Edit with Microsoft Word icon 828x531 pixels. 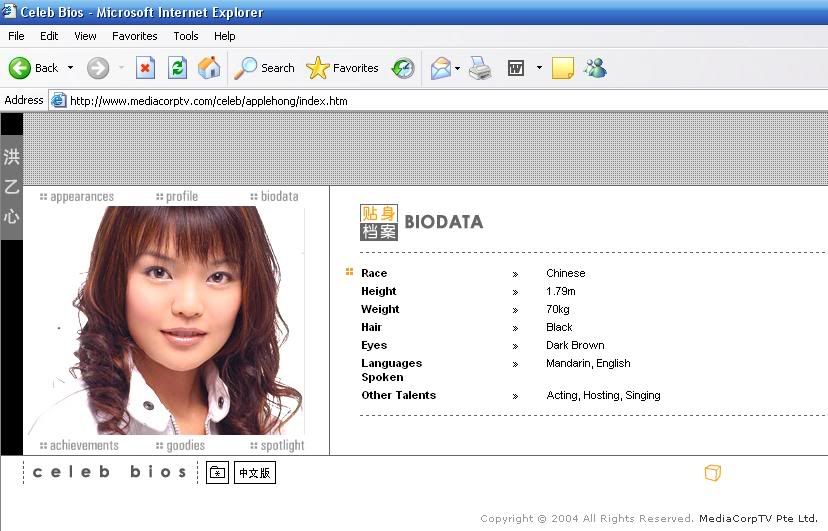click(x=516, y=68)
